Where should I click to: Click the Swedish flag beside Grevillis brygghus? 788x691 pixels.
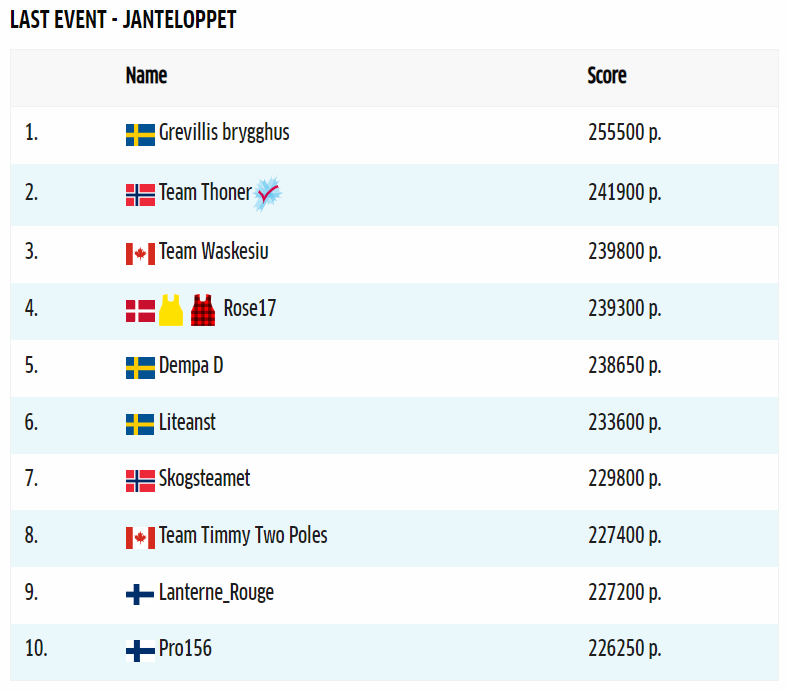[x=140, y=135]
